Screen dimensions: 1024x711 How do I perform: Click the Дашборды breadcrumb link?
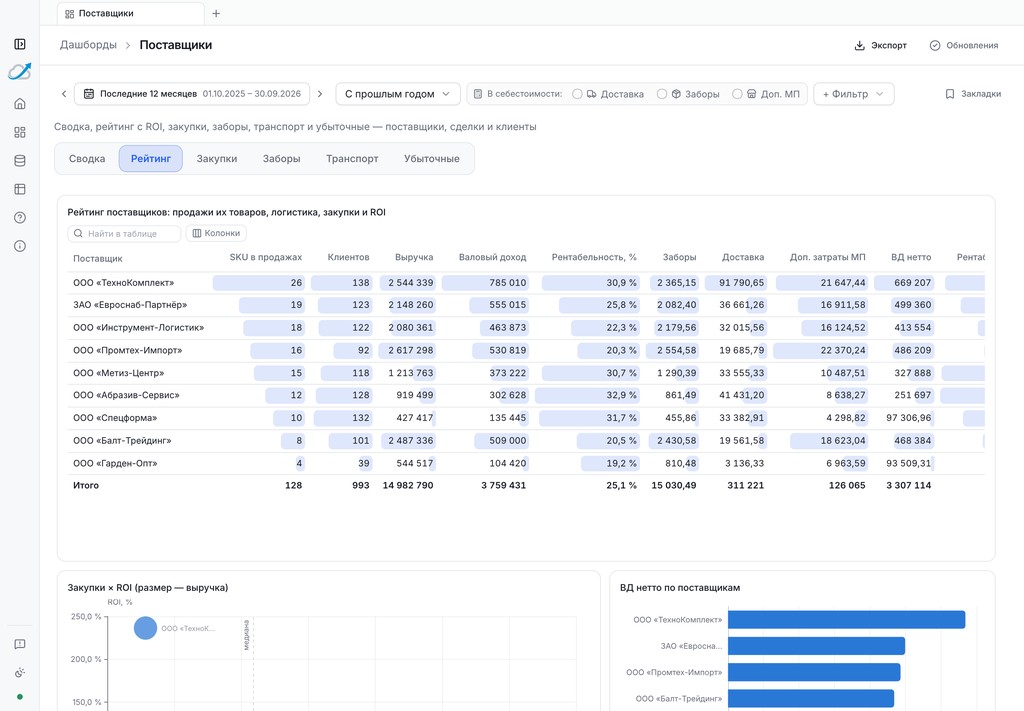pos(88,45)
